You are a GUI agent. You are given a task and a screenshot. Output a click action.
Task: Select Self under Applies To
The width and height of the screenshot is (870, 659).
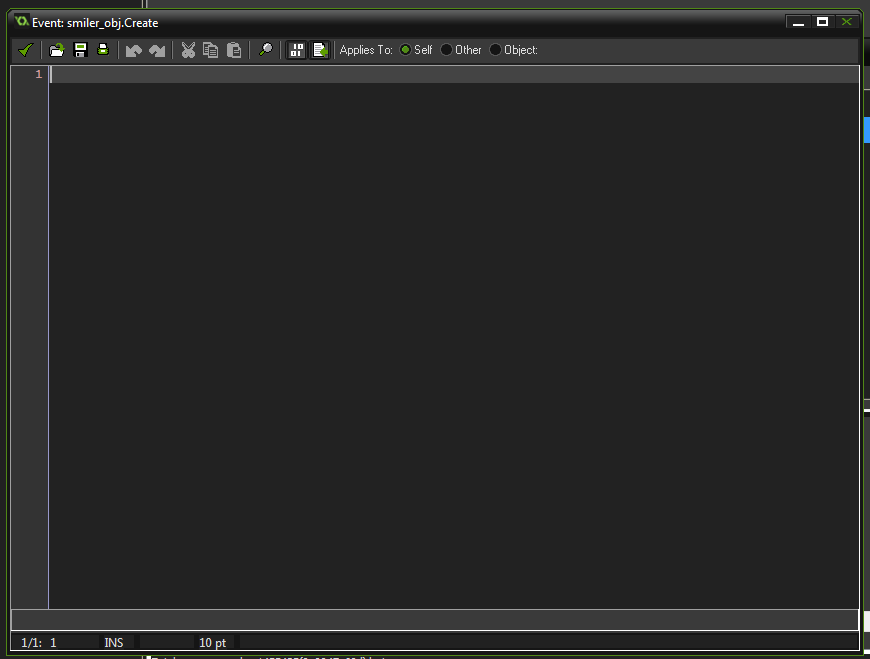pos(416,50)
